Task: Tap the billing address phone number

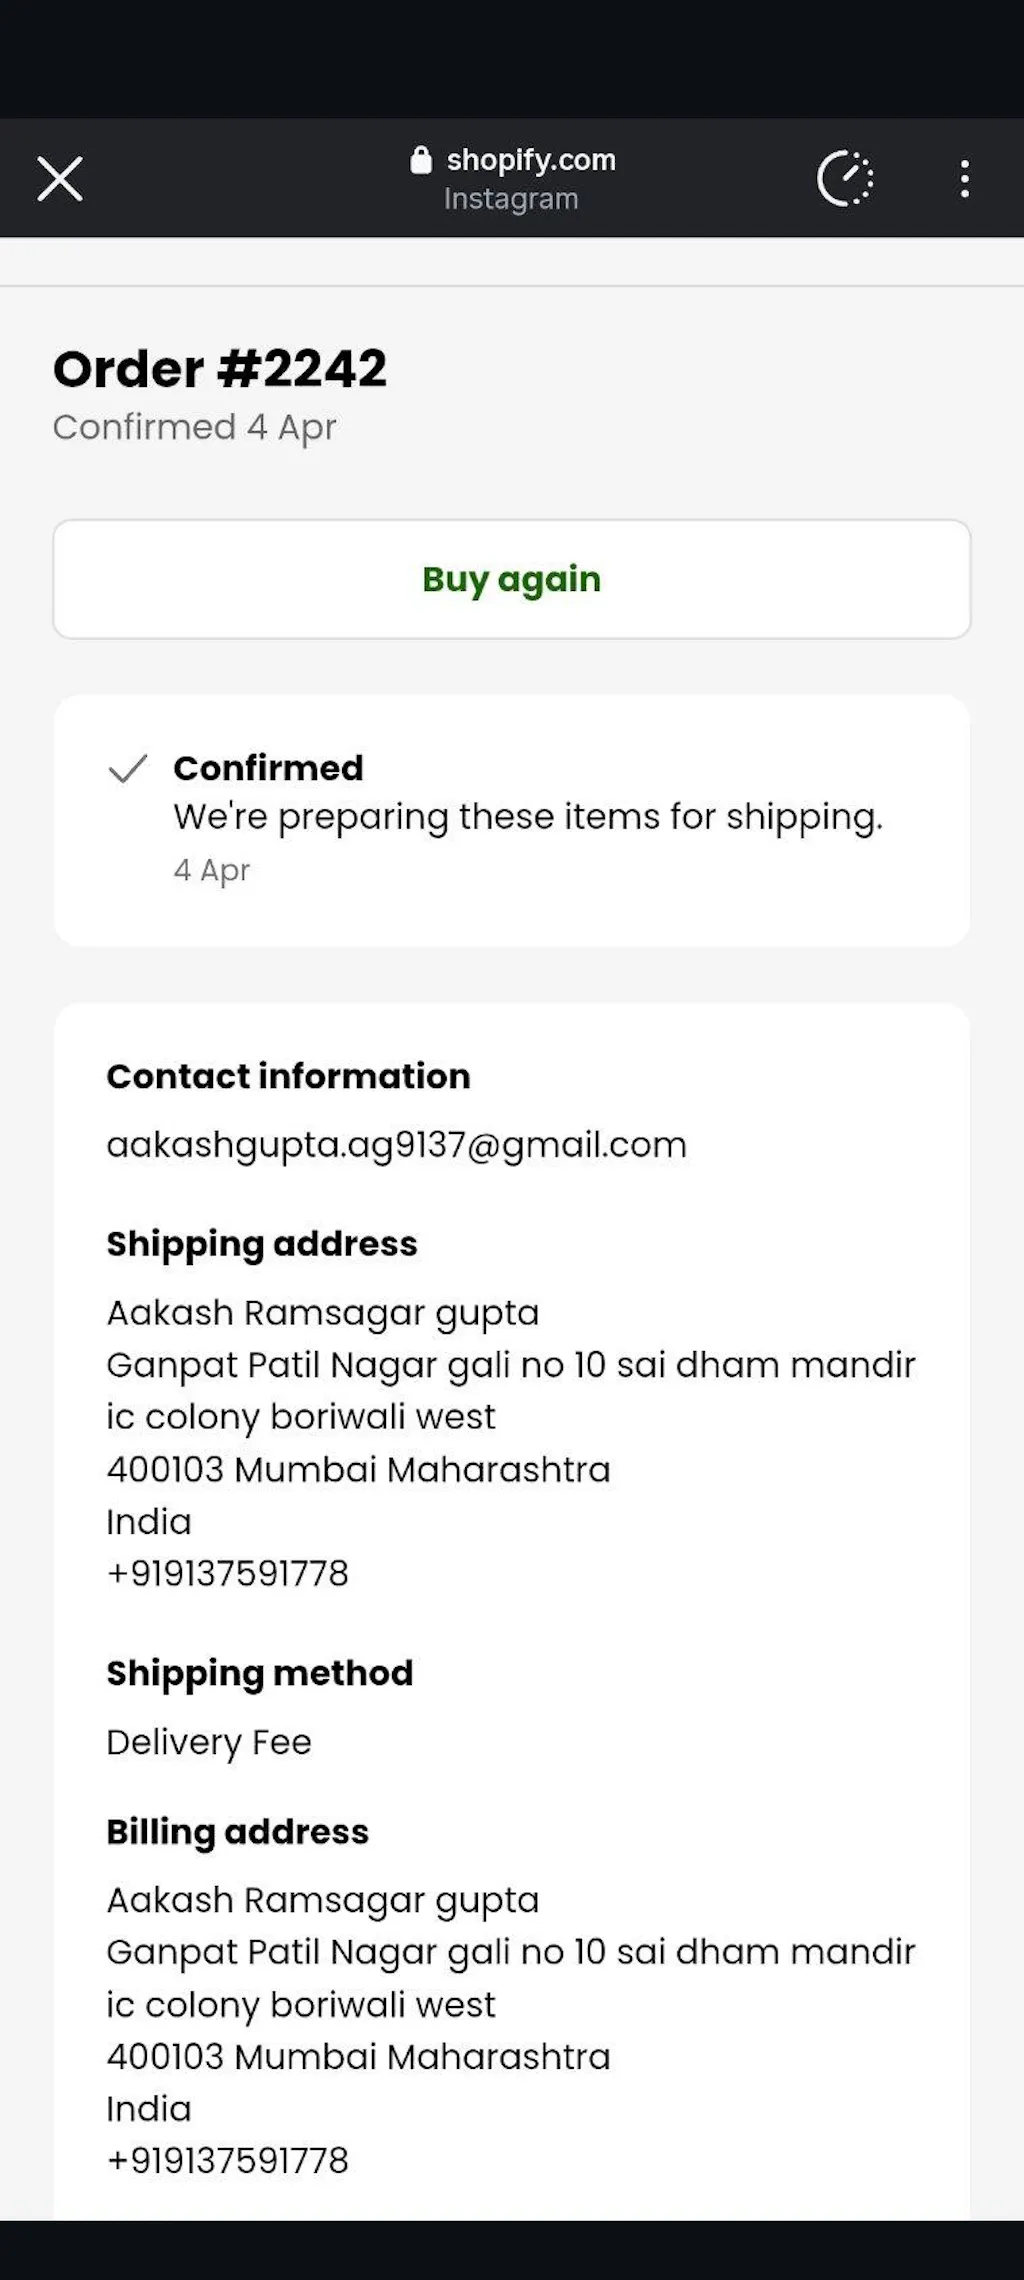Action: tap(228, 2160)
